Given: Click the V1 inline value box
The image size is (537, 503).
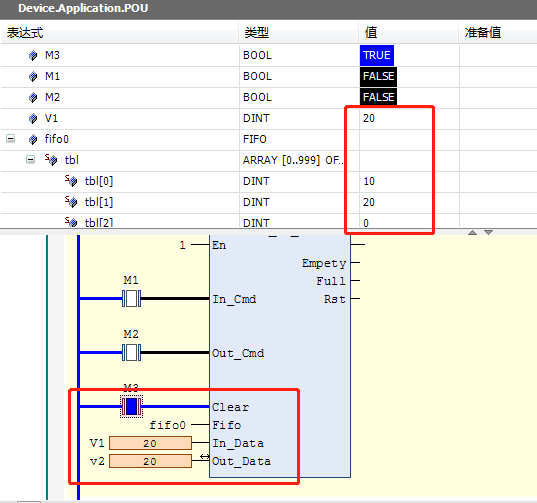Looking at the screenshot, I should (150, 443).
